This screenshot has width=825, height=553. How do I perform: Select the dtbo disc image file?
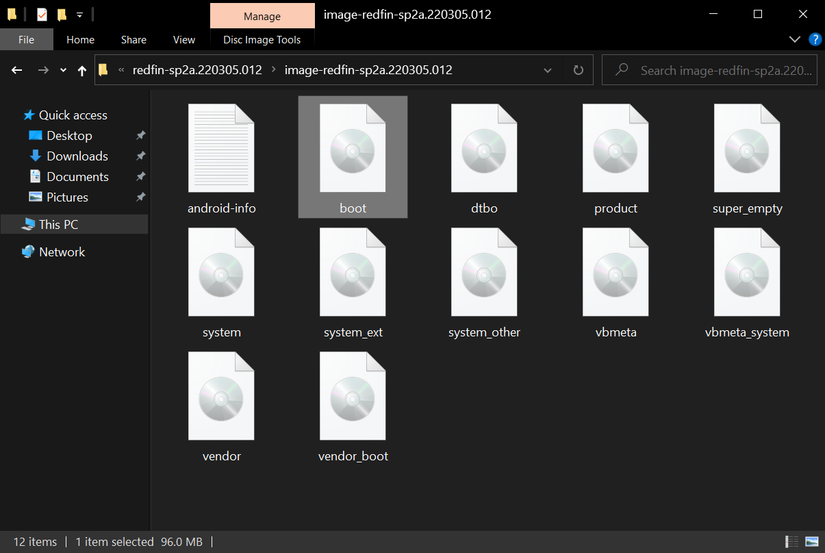484,148
